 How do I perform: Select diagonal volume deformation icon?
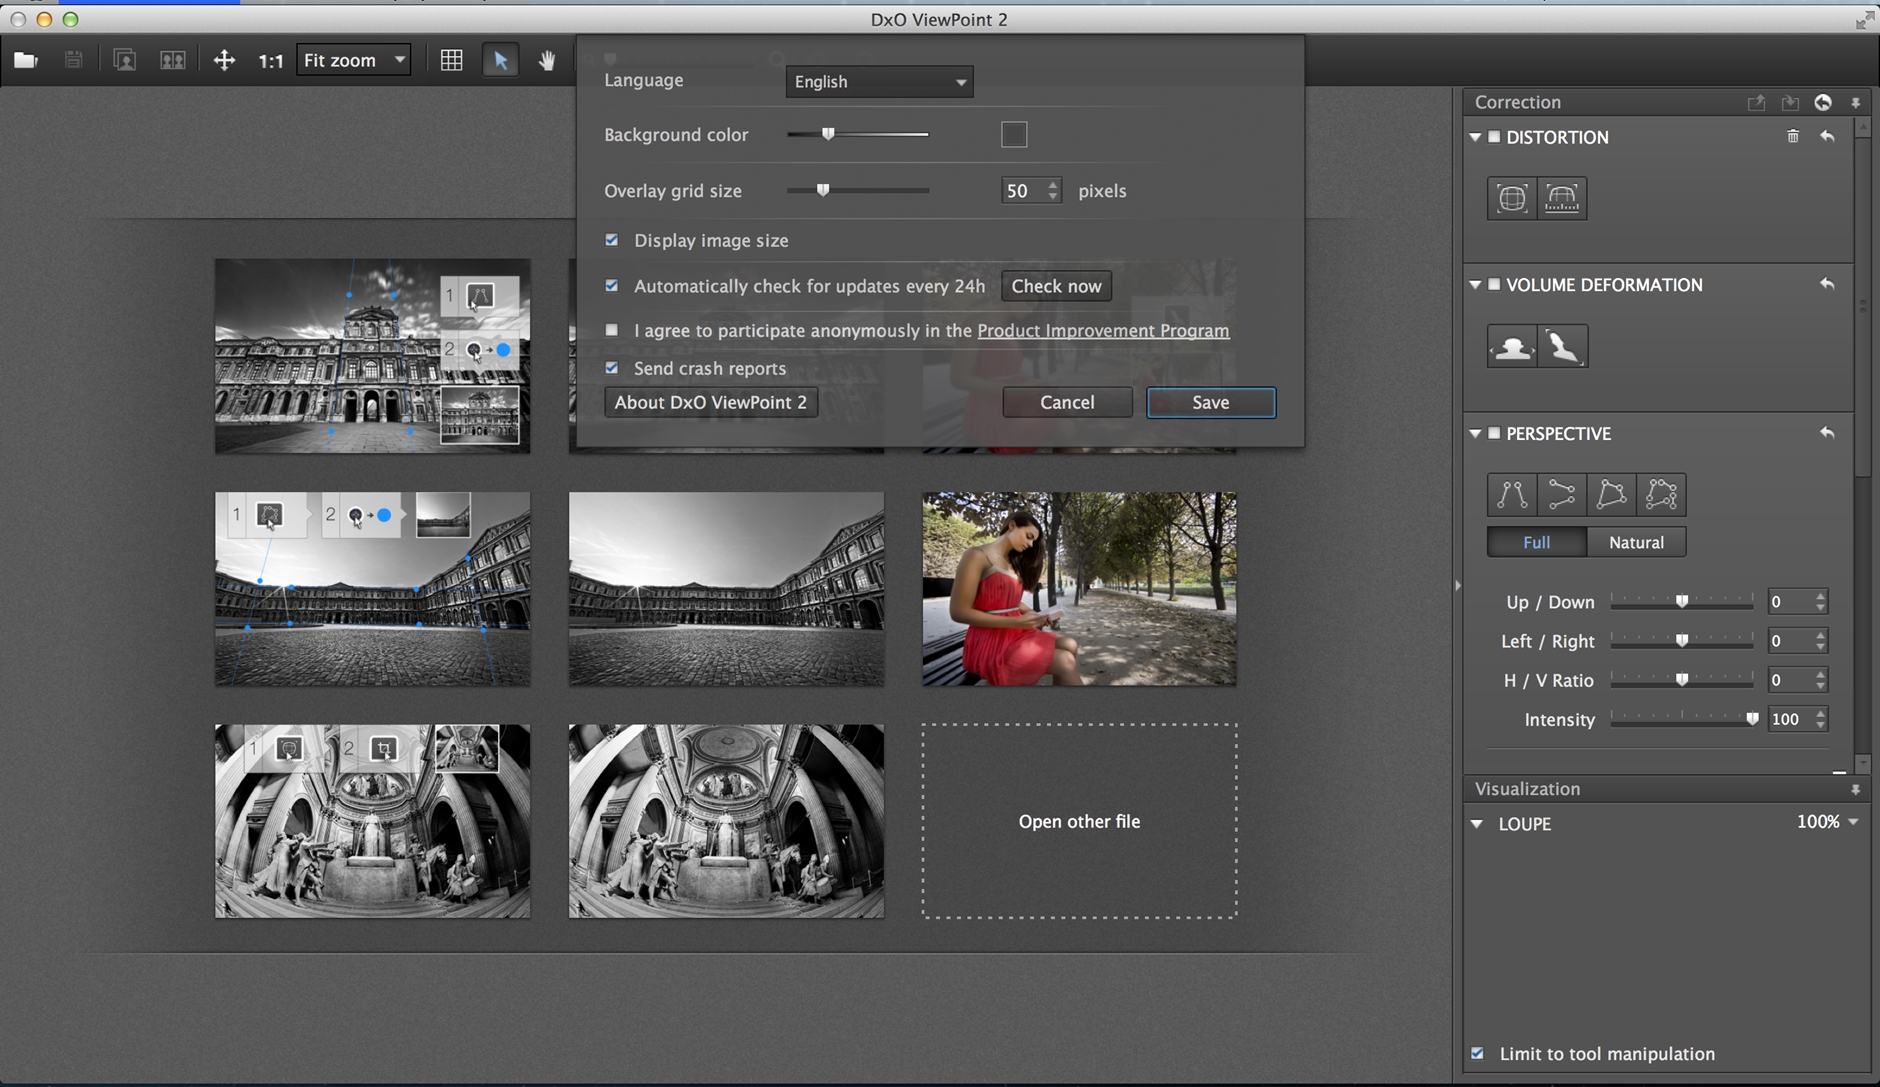click(x=1562, y=346)
